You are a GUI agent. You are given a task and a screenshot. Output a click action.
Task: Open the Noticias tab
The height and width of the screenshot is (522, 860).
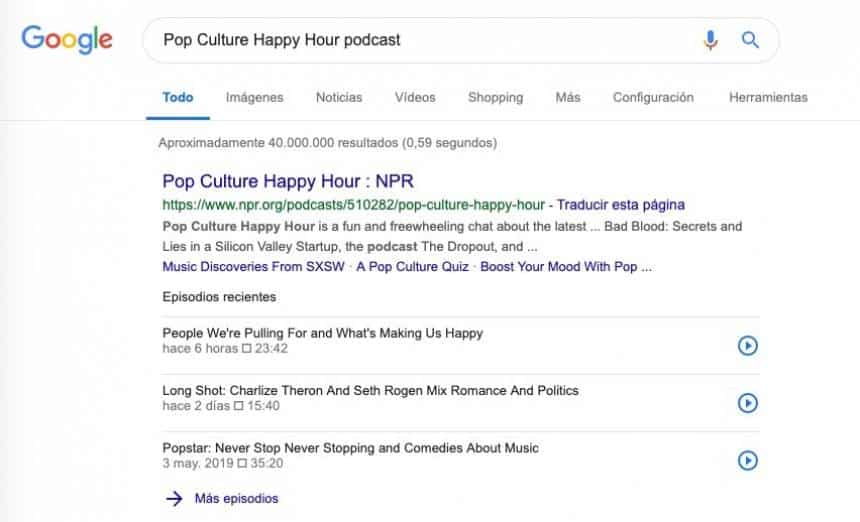click(339, 98)
